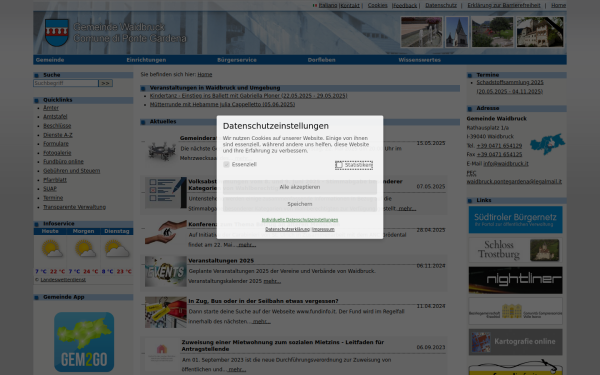Viewport: 600px width, 375px height.
Task: Click the Gemeinde Waidbruck coat of arms logo
Action: (x=57, y=33)
